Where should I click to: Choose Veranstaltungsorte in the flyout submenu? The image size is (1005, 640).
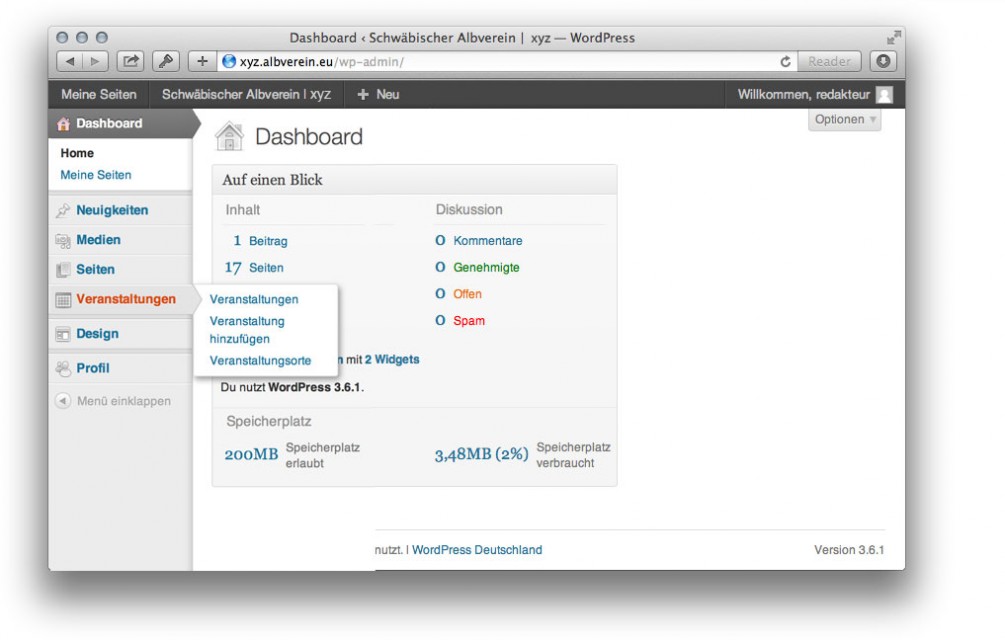(260, 361)
